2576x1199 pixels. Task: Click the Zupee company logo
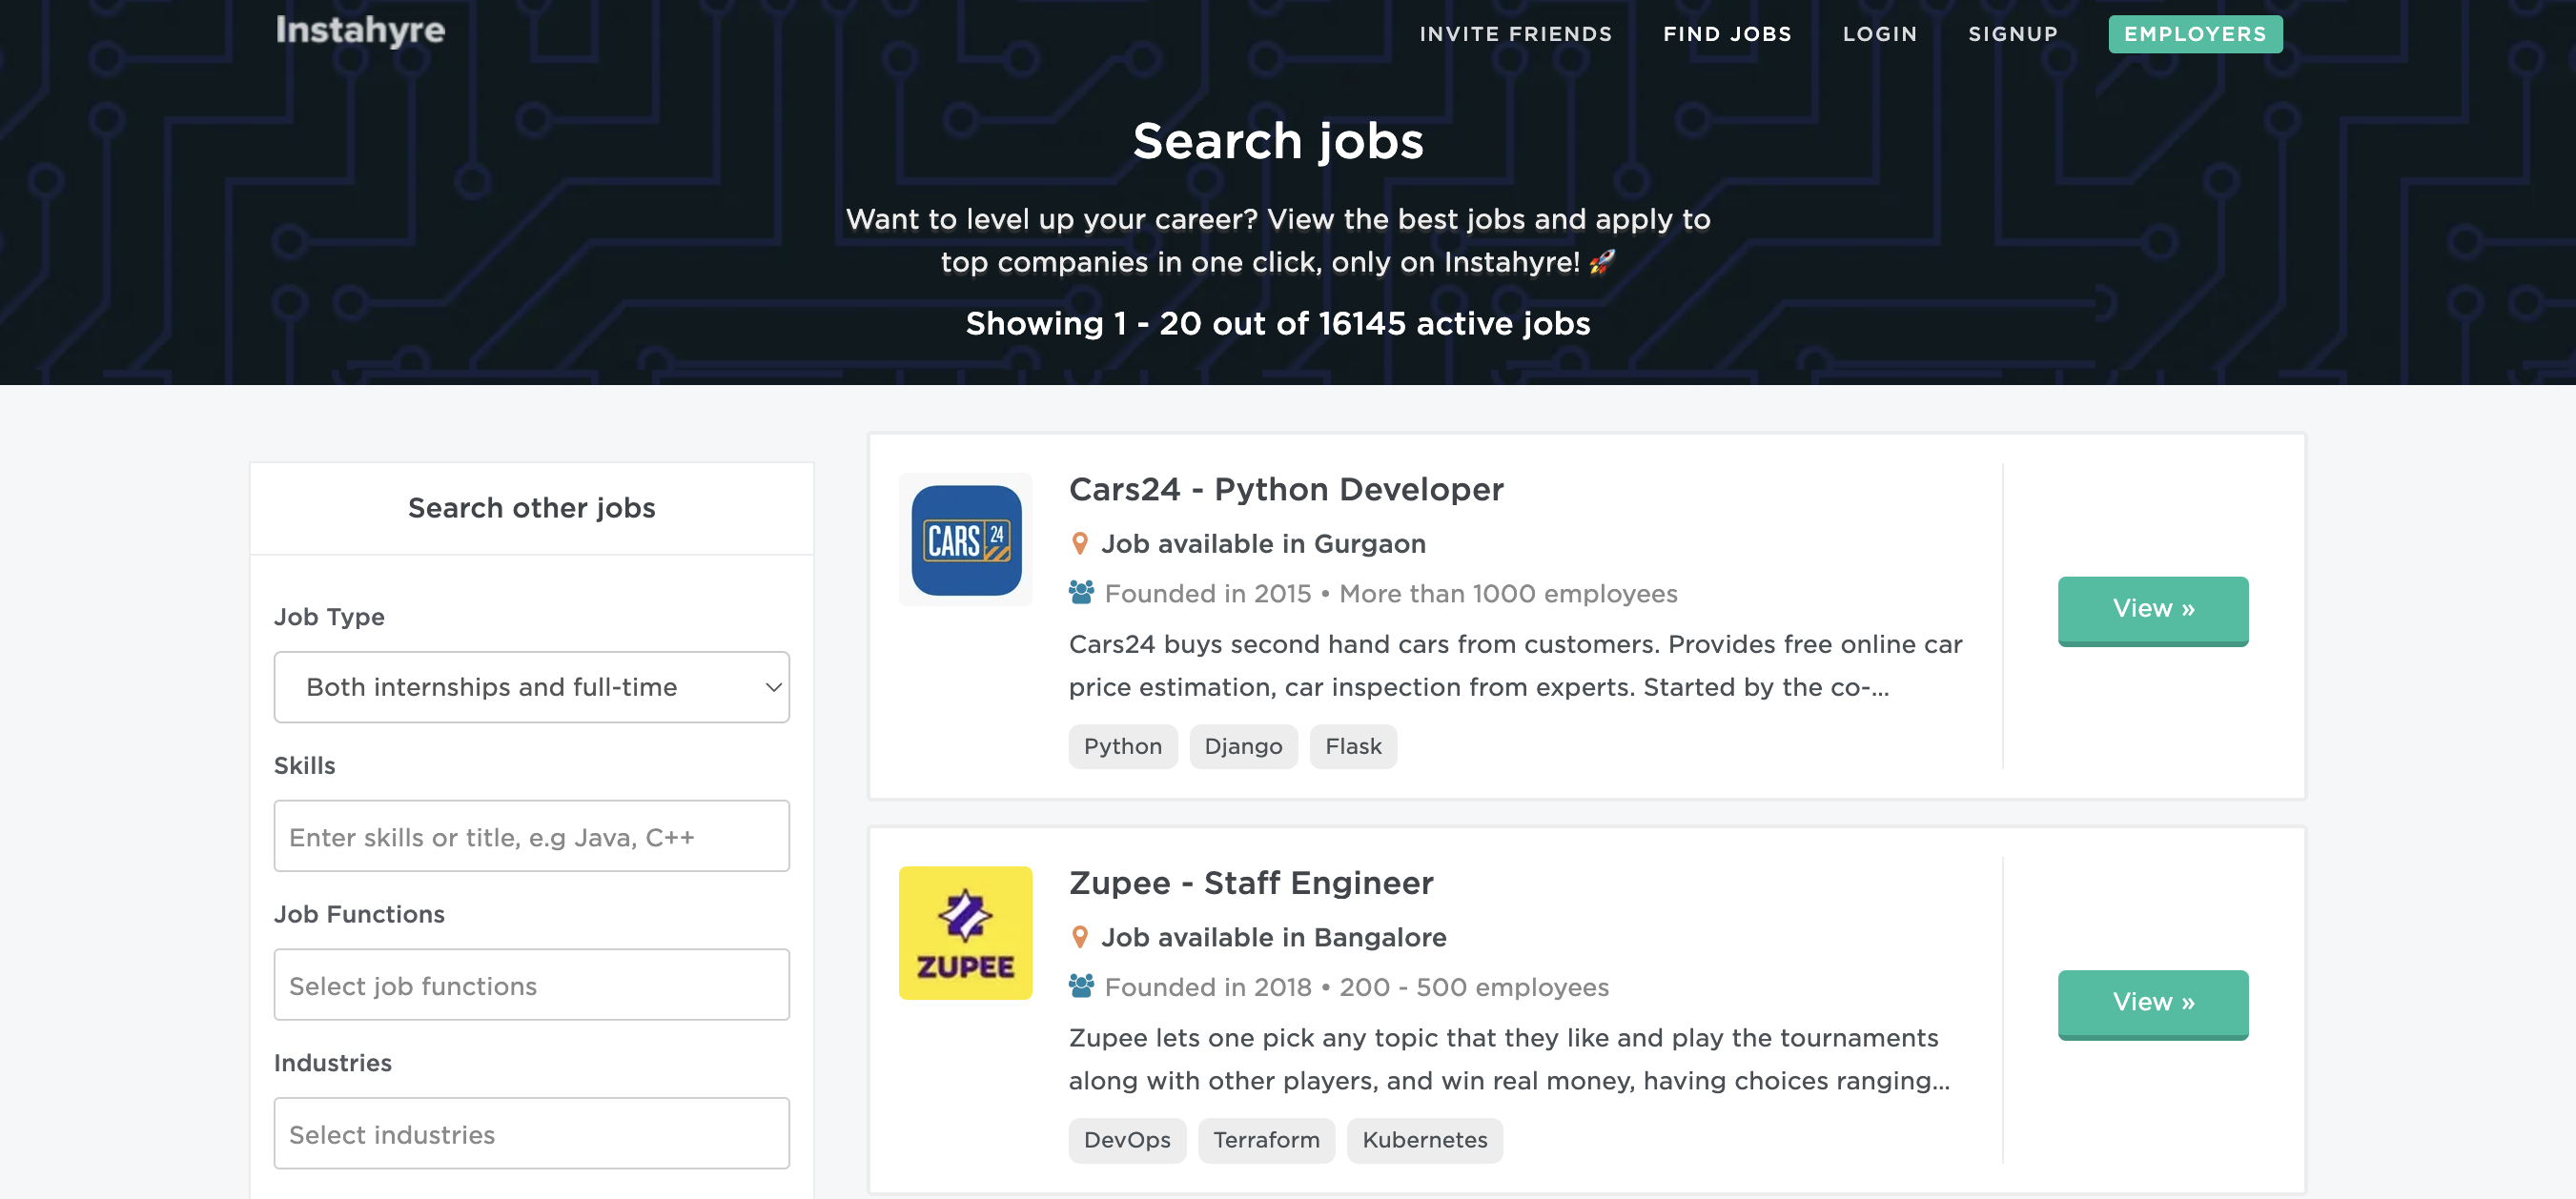(965, 932)
